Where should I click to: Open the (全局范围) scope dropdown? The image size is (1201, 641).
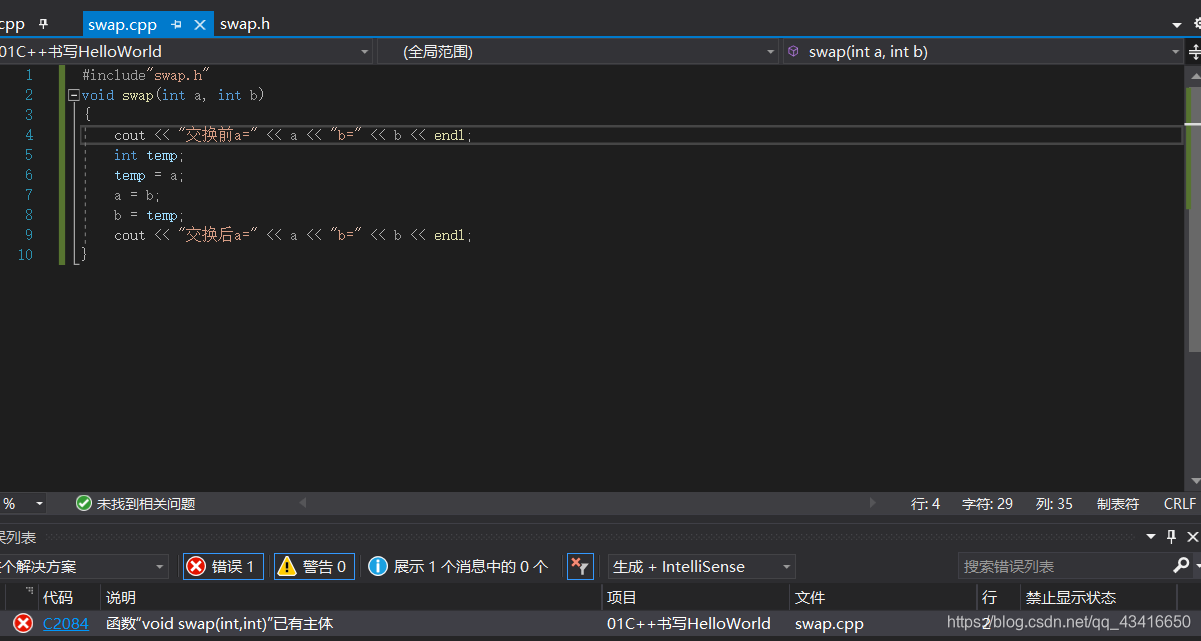(x=578, y=51)
